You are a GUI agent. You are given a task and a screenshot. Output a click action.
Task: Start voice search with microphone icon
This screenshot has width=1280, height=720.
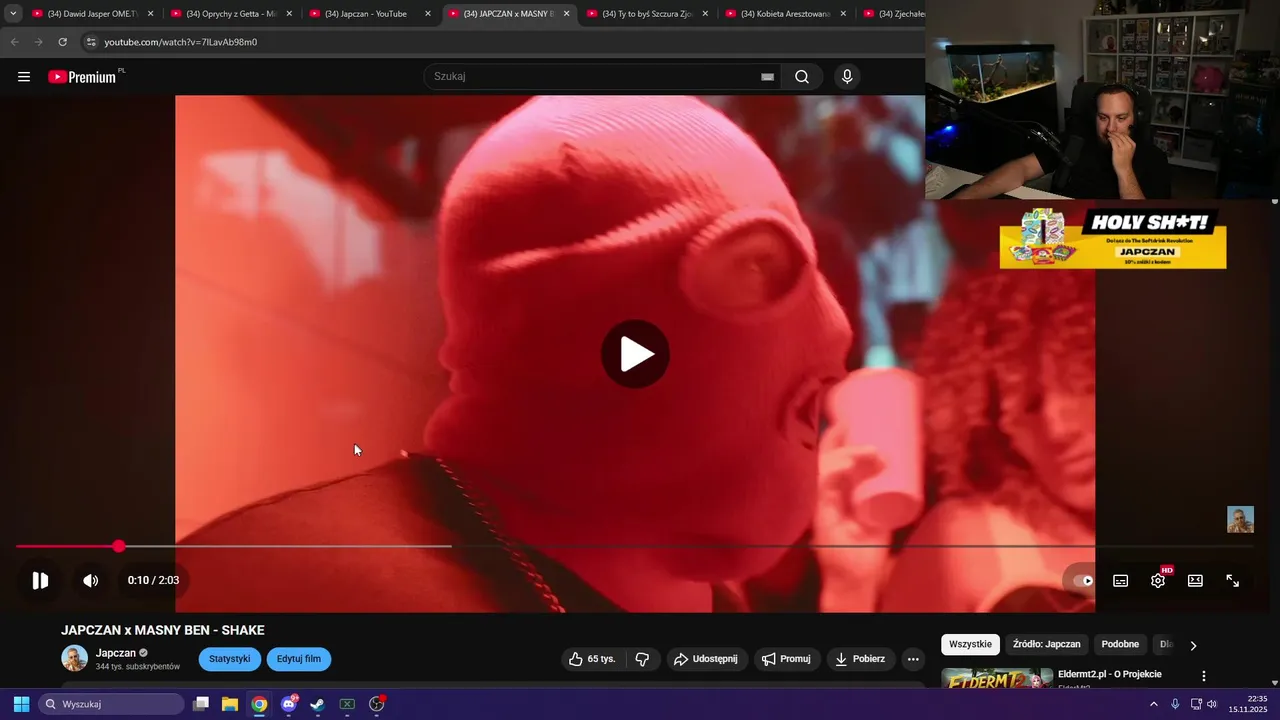point(847,77)
